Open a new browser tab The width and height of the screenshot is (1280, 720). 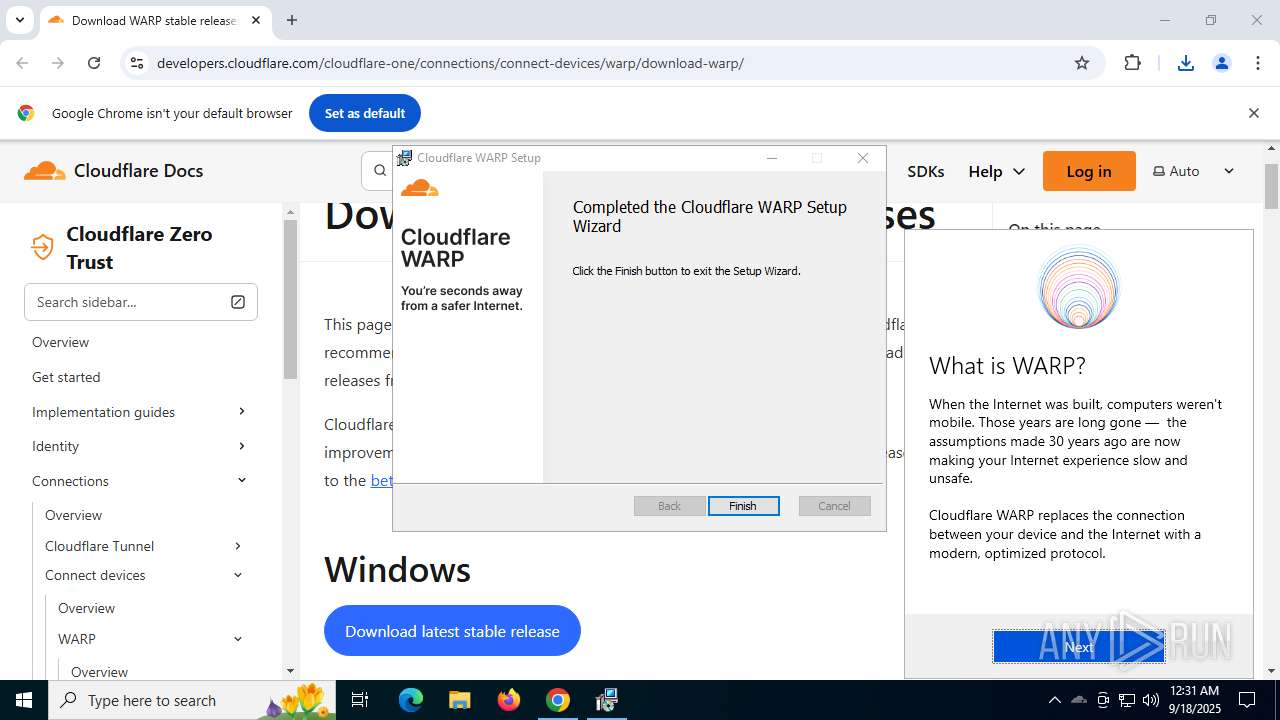click(x=292, y=20)
